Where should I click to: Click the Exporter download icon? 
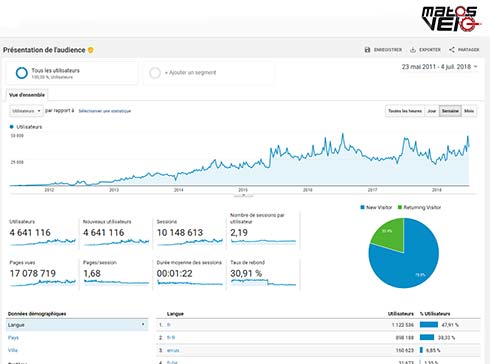[x=413, y=50]
